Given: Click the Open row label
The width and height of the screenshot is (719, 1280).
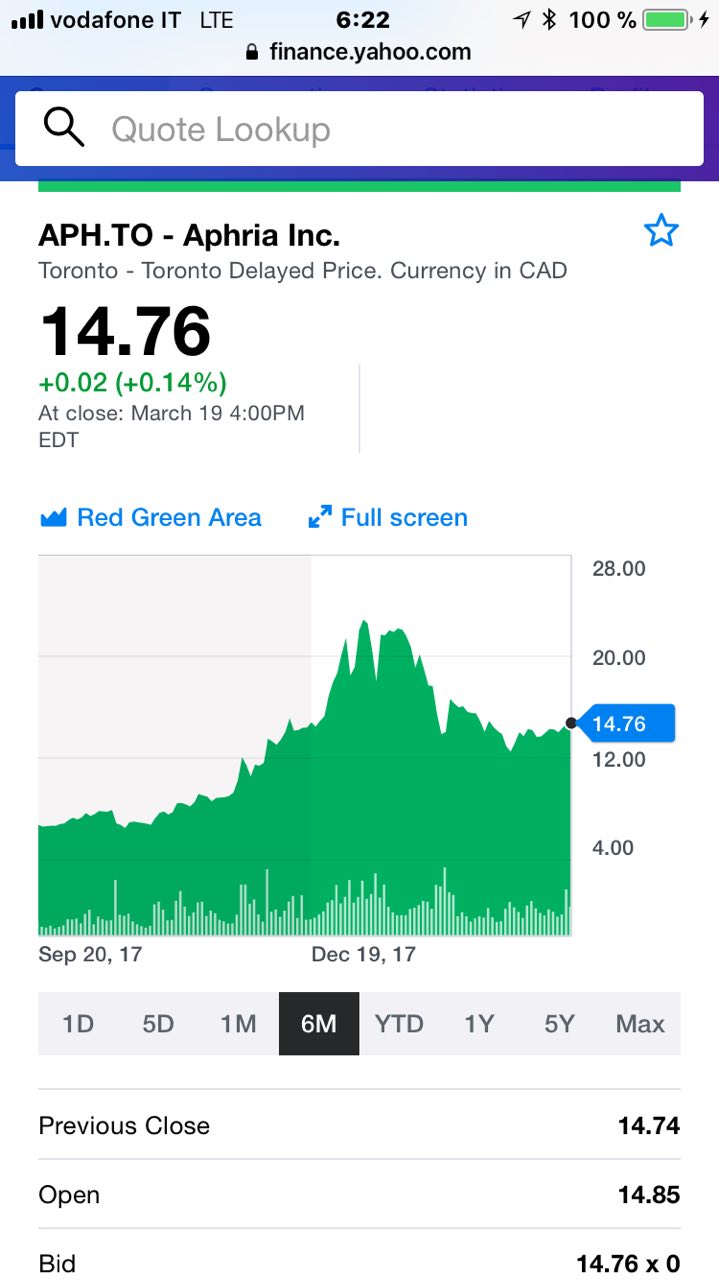Looking at the screenshot, I should 69,1195.
